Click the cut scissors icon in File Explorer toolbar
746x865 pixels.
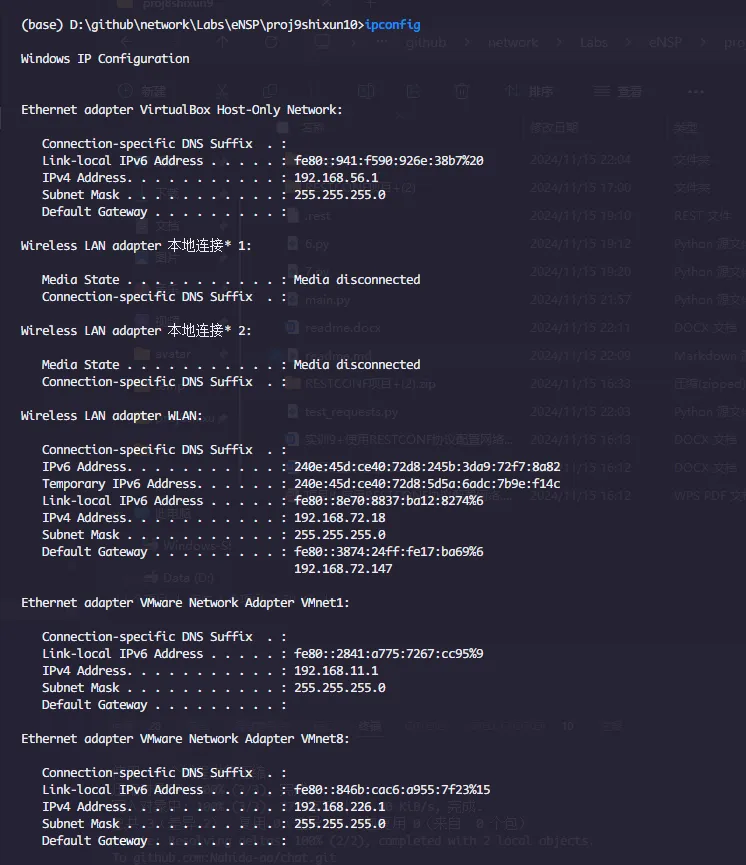click(222, 91)
